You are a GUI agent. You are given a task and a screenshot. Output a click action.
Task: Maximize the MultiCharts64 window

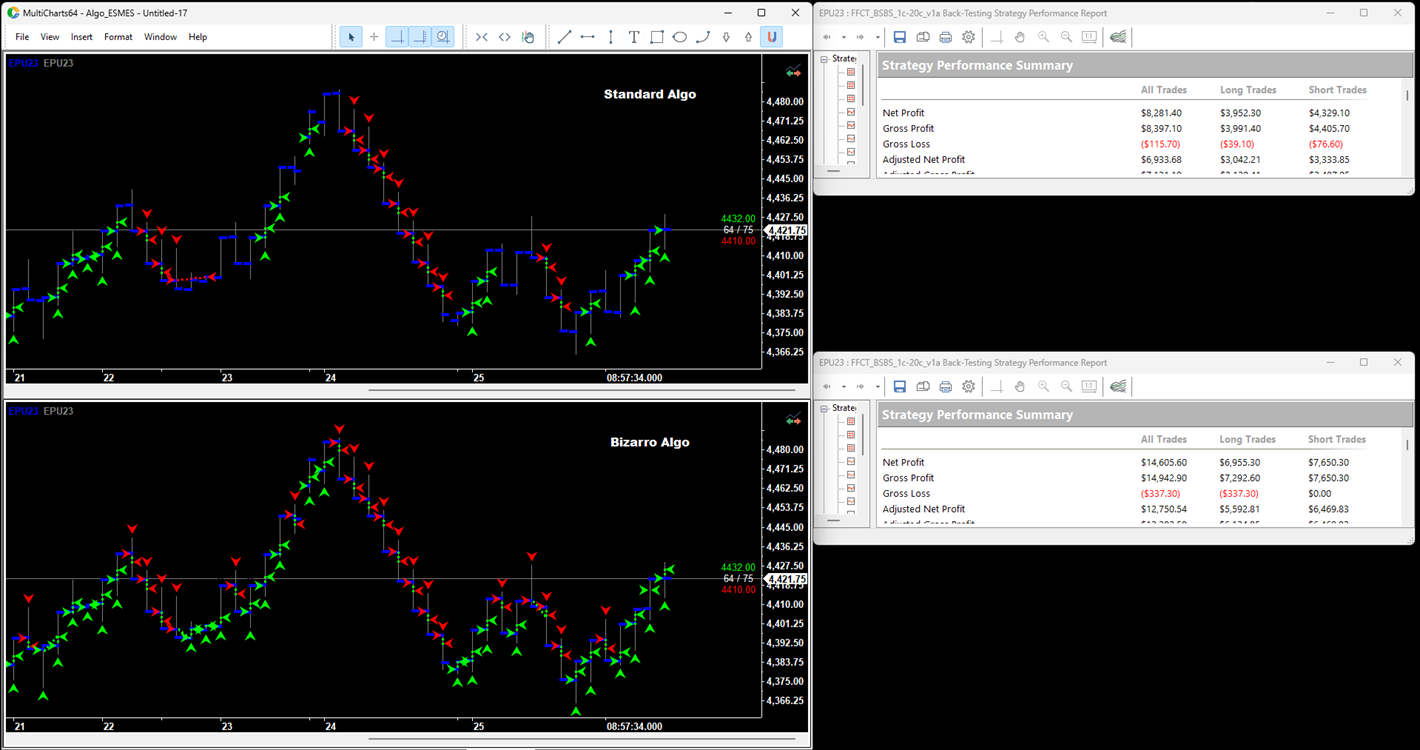coord(761,13)
